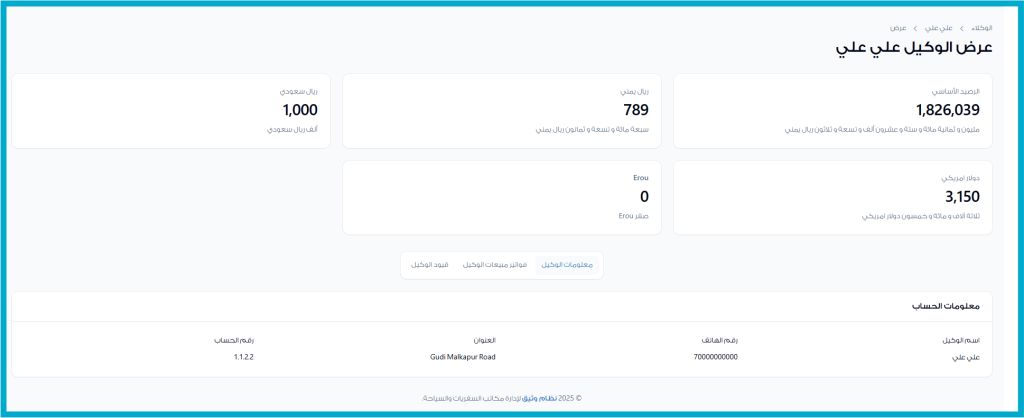Click the page title عرض الوكيل علي علي
Viewport: 1024px width, 418px height.
[x=914, y=48]
